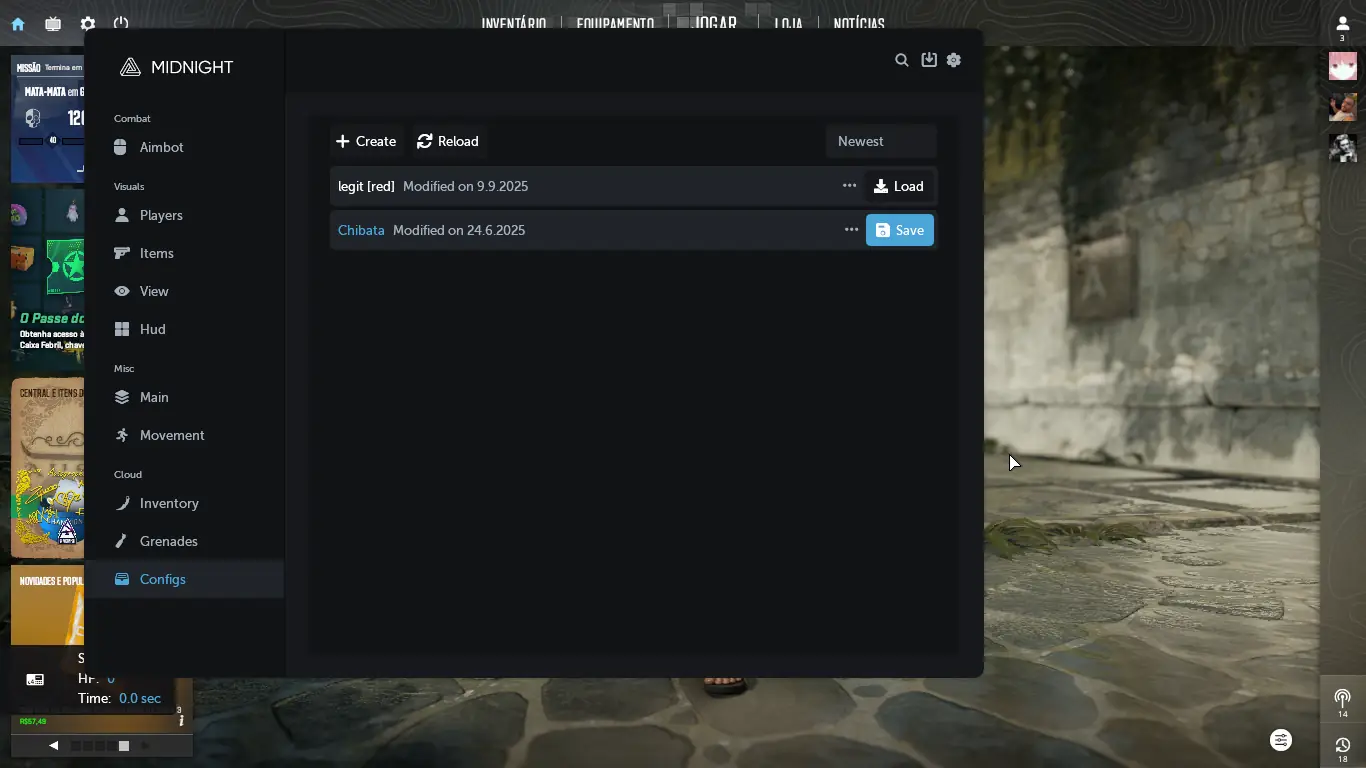Click the history clock icon at bottom right
This screenshot has width=1366, height=768.
pyautogui.click(x=1342, y=745)
